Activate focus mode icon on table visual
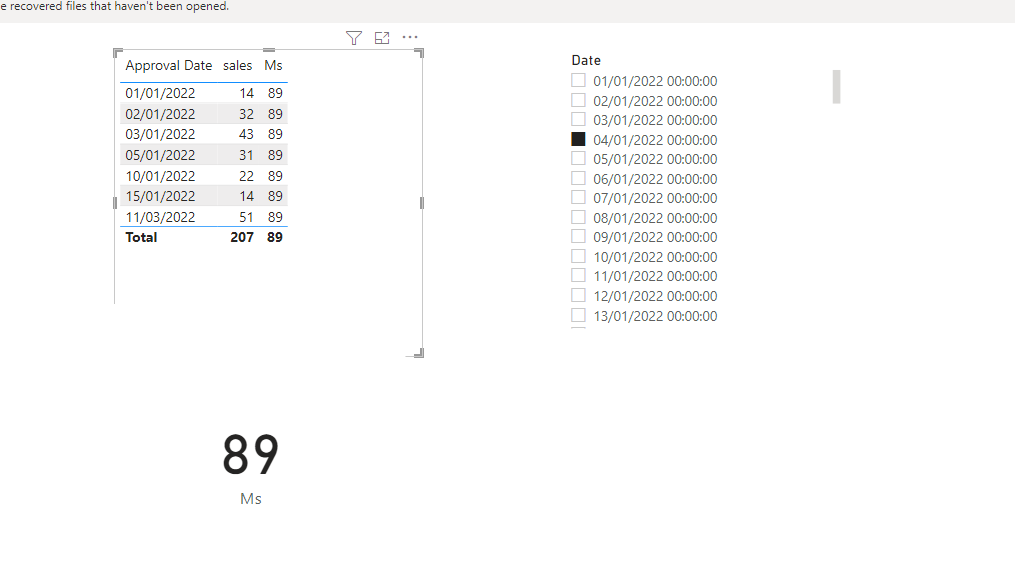 [382, 38]
